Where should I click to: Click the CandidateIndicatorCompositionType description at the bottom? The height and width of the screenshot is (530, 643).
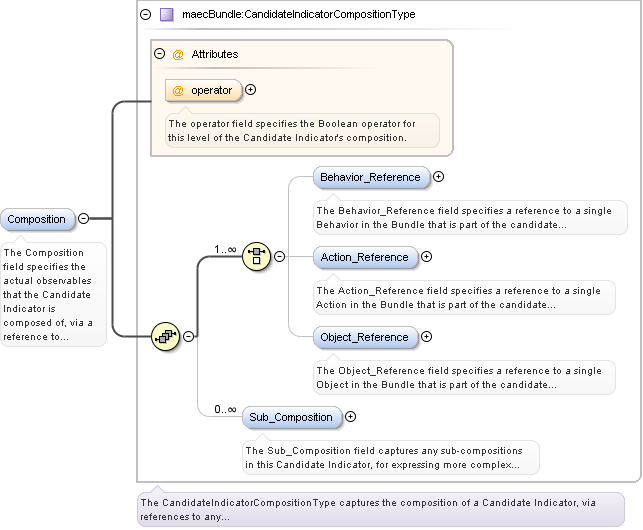[380, 509]
